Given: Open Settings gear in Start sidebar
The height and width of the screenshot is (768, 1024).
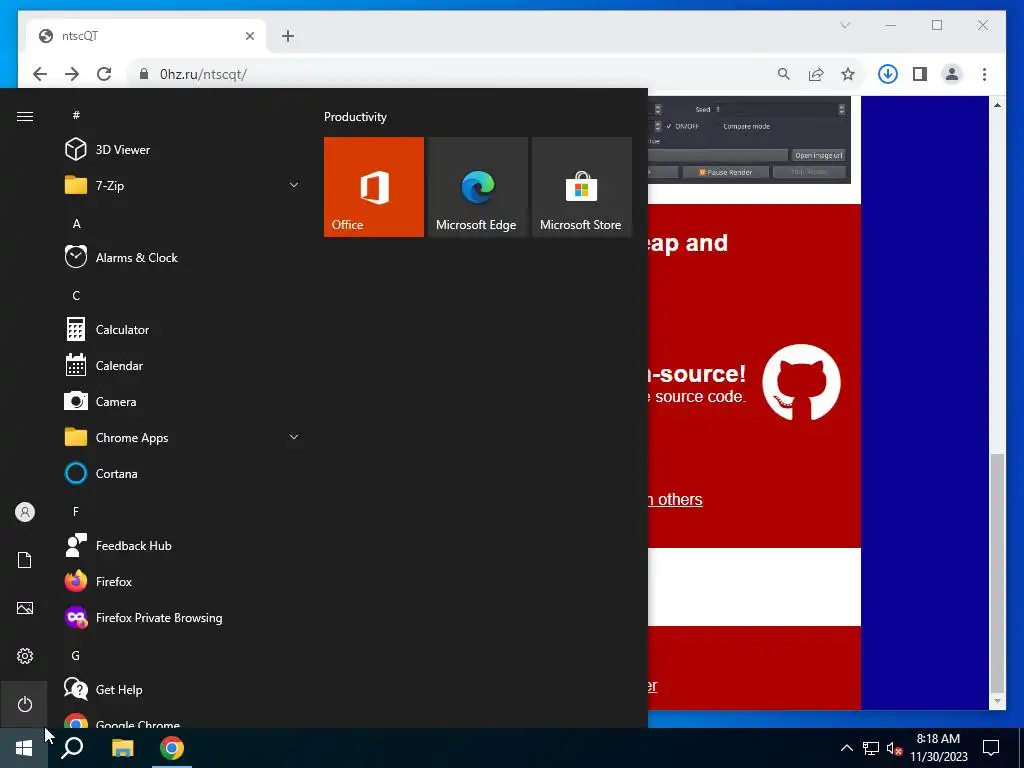Looking at the screenshot, I should click(25, 656).
